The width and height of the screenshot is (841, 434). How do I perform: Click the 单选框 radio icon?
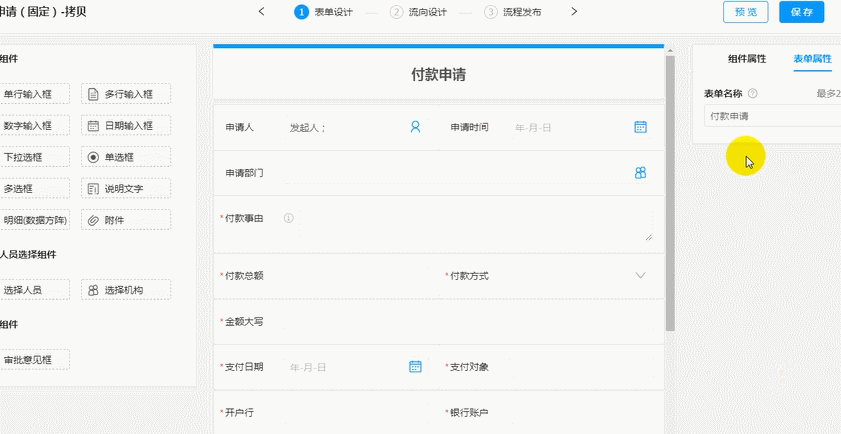tap(93, 157)
